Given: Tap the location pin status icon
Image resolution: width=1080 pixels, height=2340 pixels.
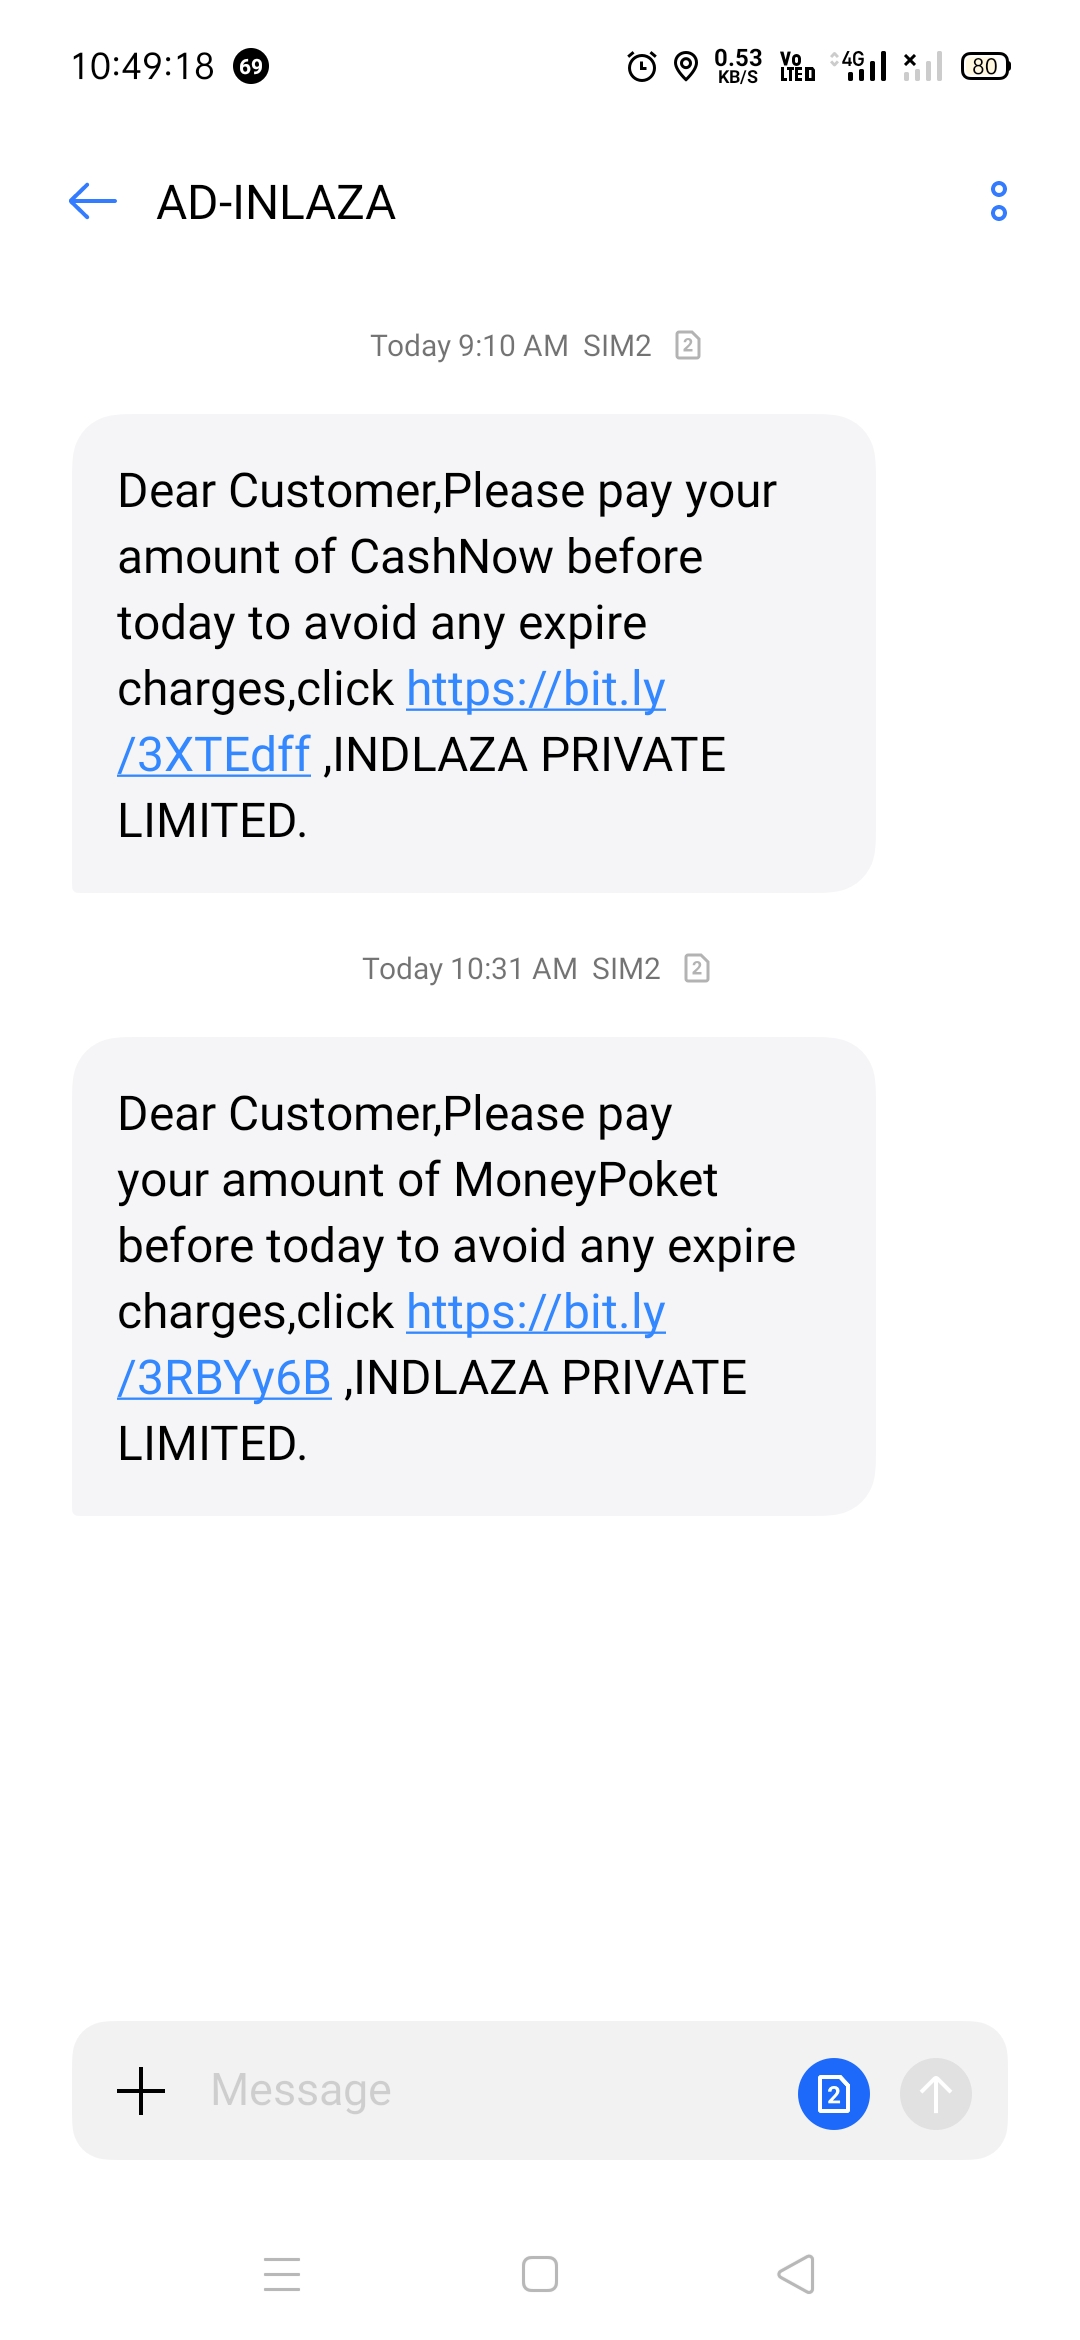Looking at the screenshot, I should tap(686, 67).
